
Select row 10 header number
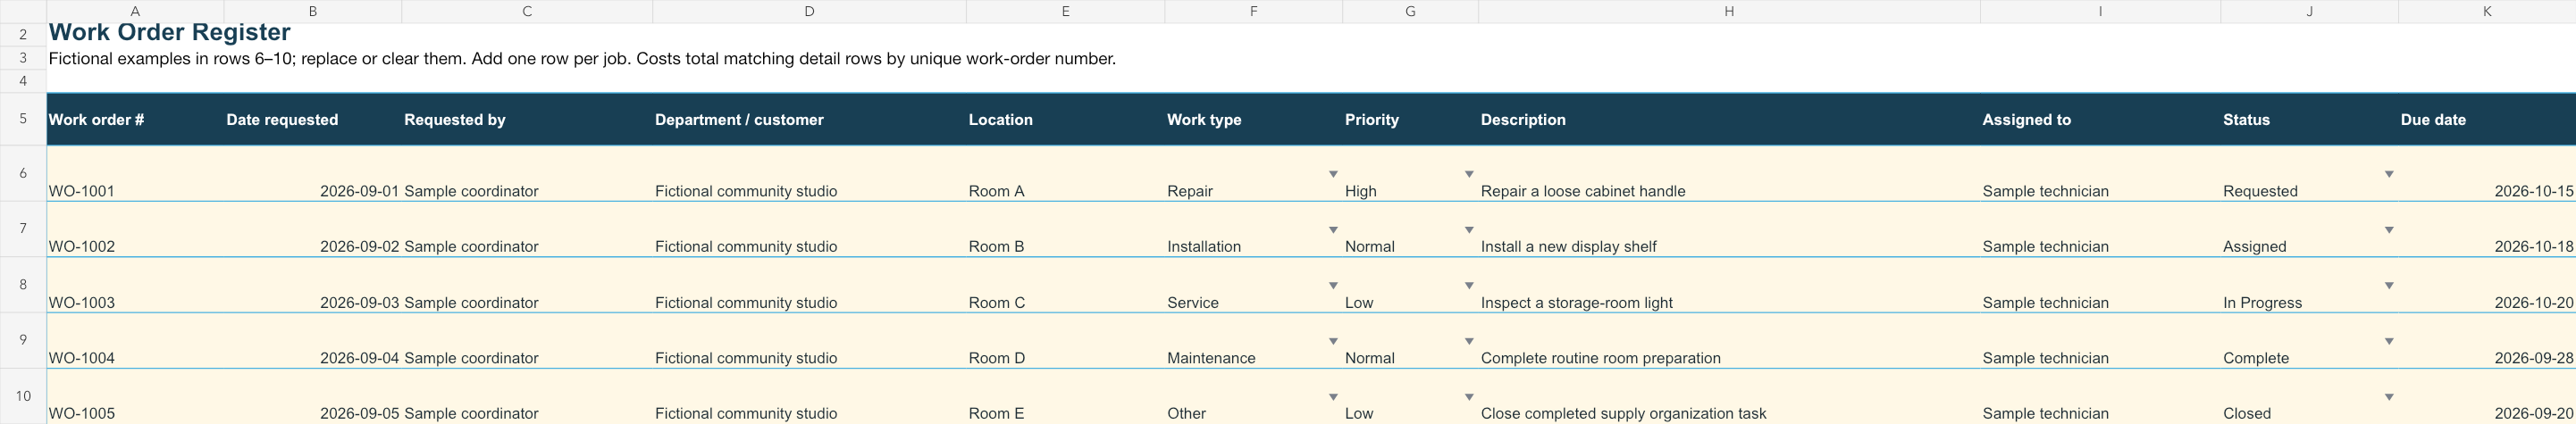tap(23, 396)
